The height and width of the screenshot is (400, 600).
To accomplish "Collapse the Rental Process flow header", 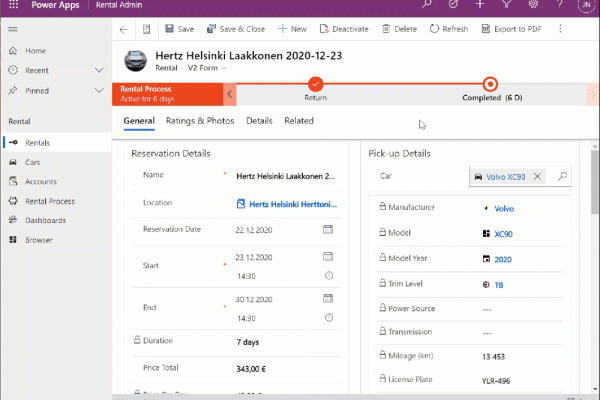I will (x=167, y=94).
